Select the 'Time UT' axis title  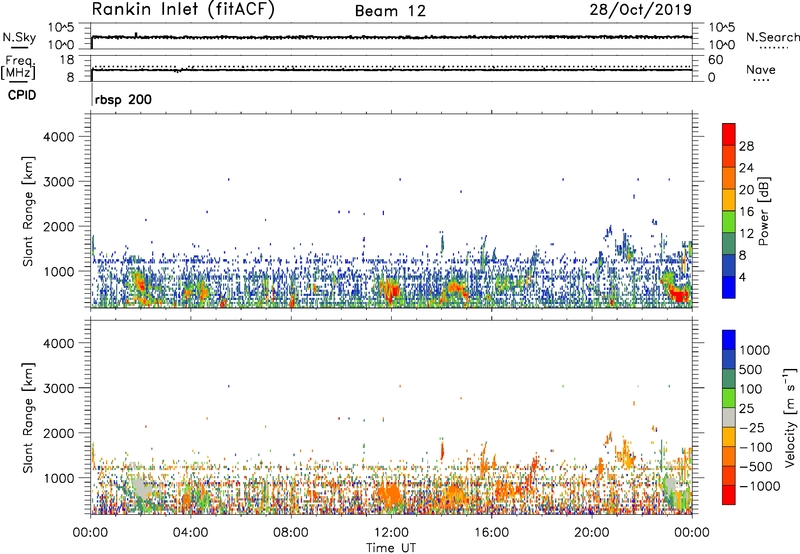391,548
